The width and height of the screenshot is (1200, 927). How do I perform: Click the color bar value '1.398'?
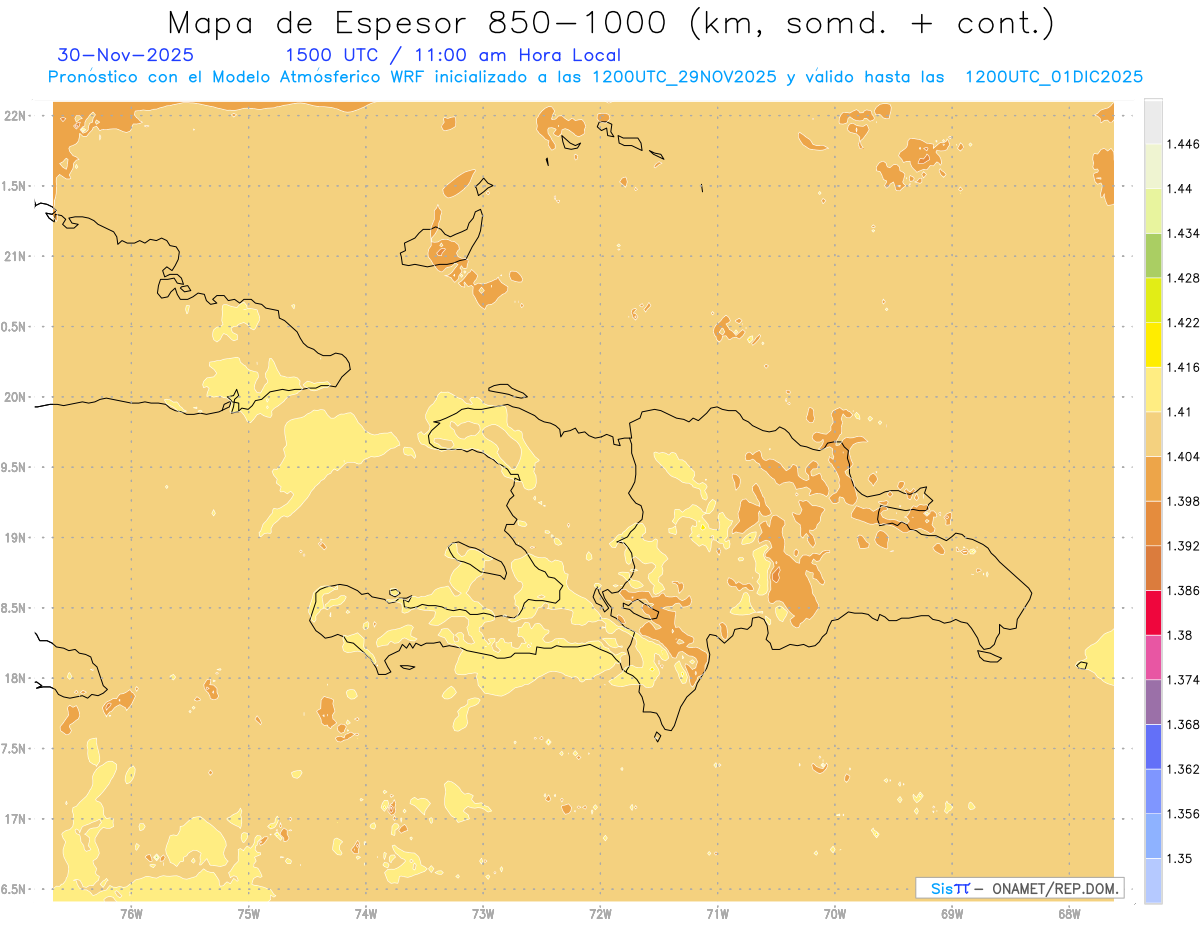tap(1183, 501)
